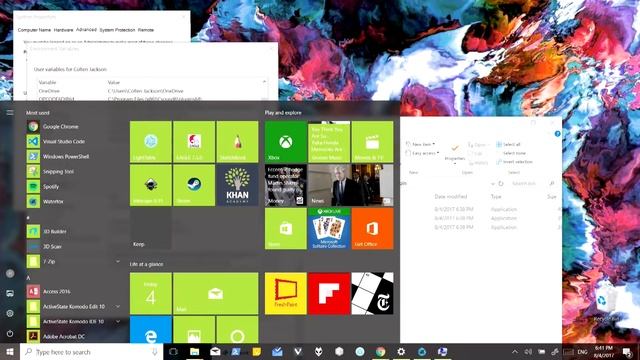Open the Groove Music live tile
640x360 pixels.
(329, 142)
